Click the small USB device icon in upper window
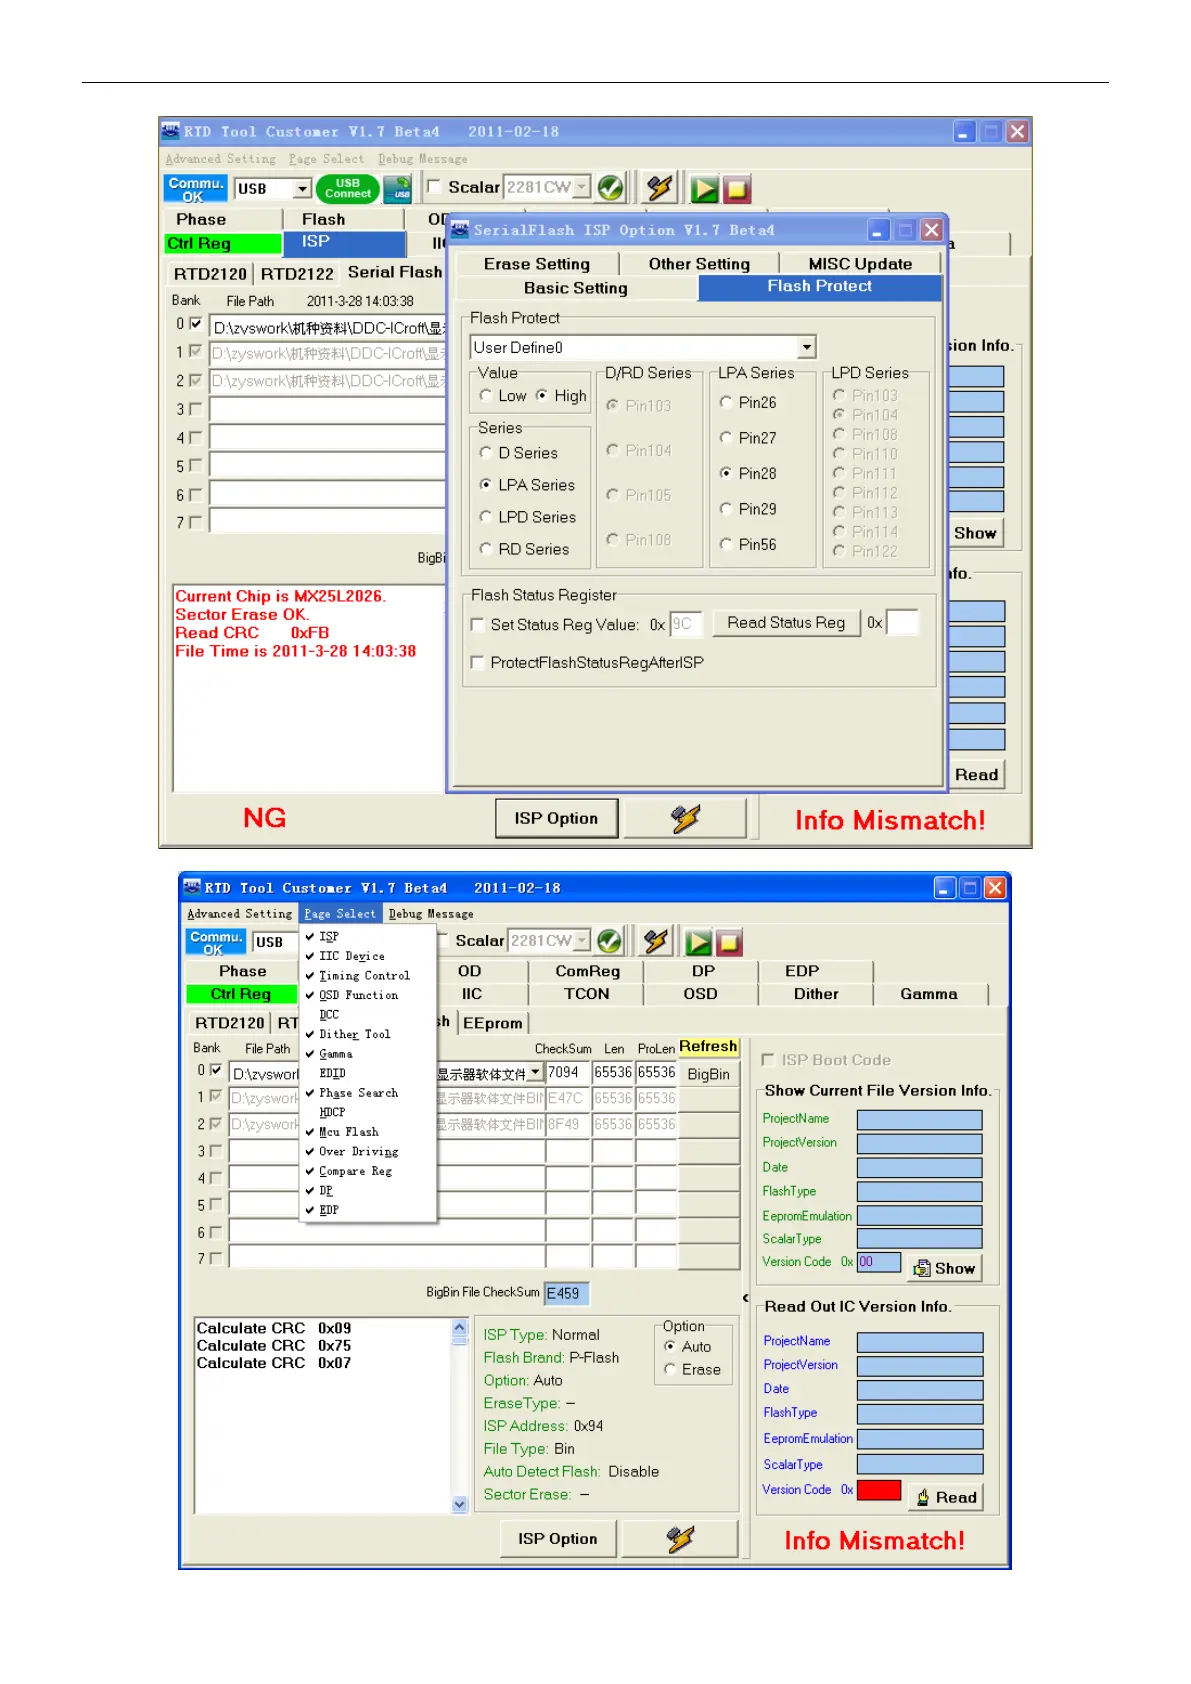1191x1684 pixels. 399,188
